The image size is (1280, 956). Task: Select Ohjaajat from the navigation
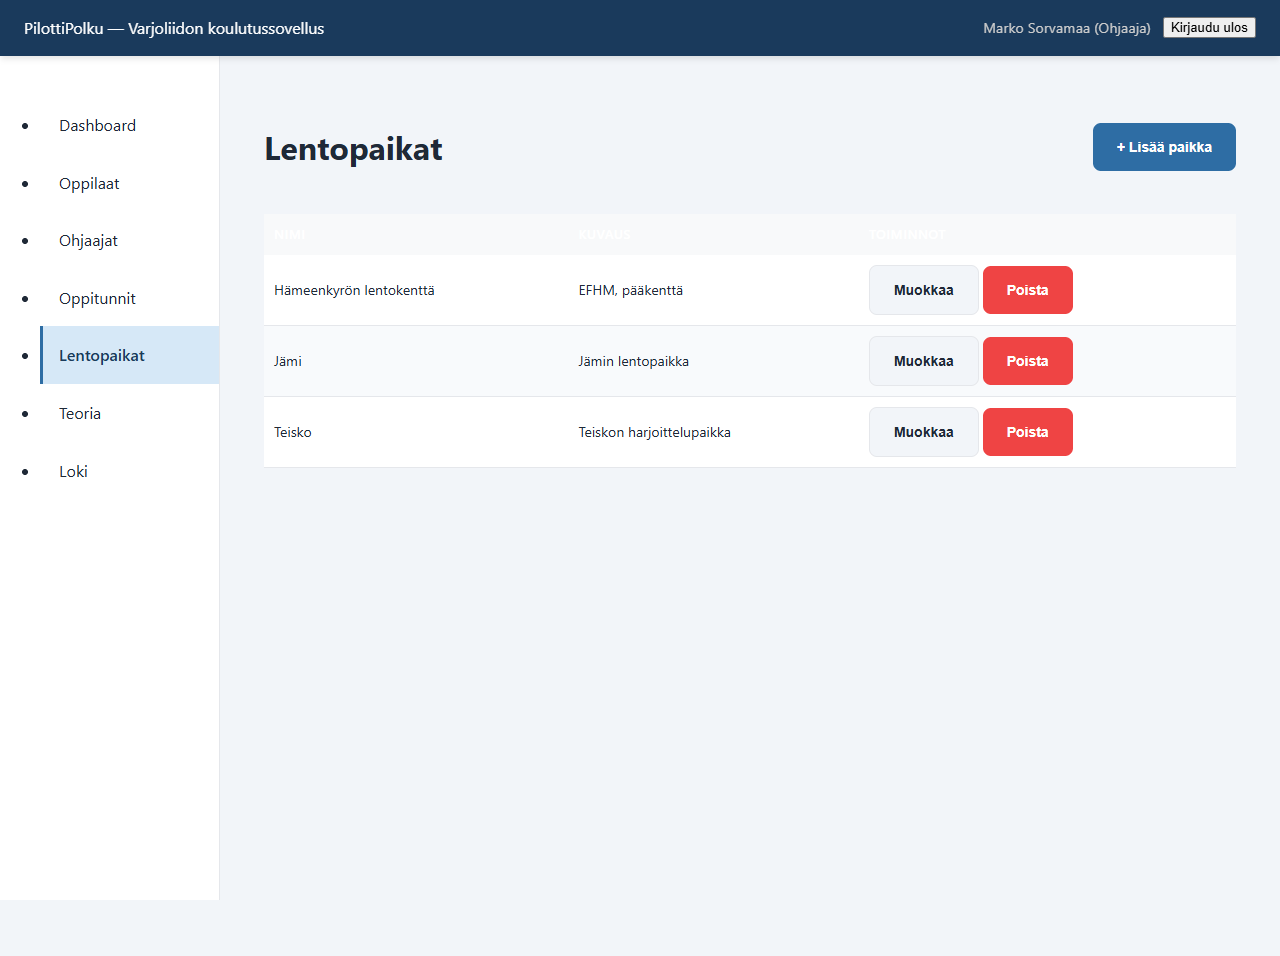[x=88, y=241]
